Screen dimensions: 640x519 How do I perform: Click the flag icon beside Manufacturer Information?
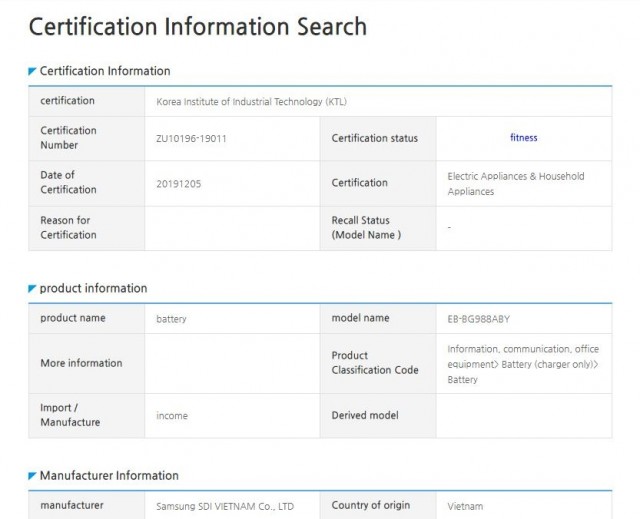point(33,476)
